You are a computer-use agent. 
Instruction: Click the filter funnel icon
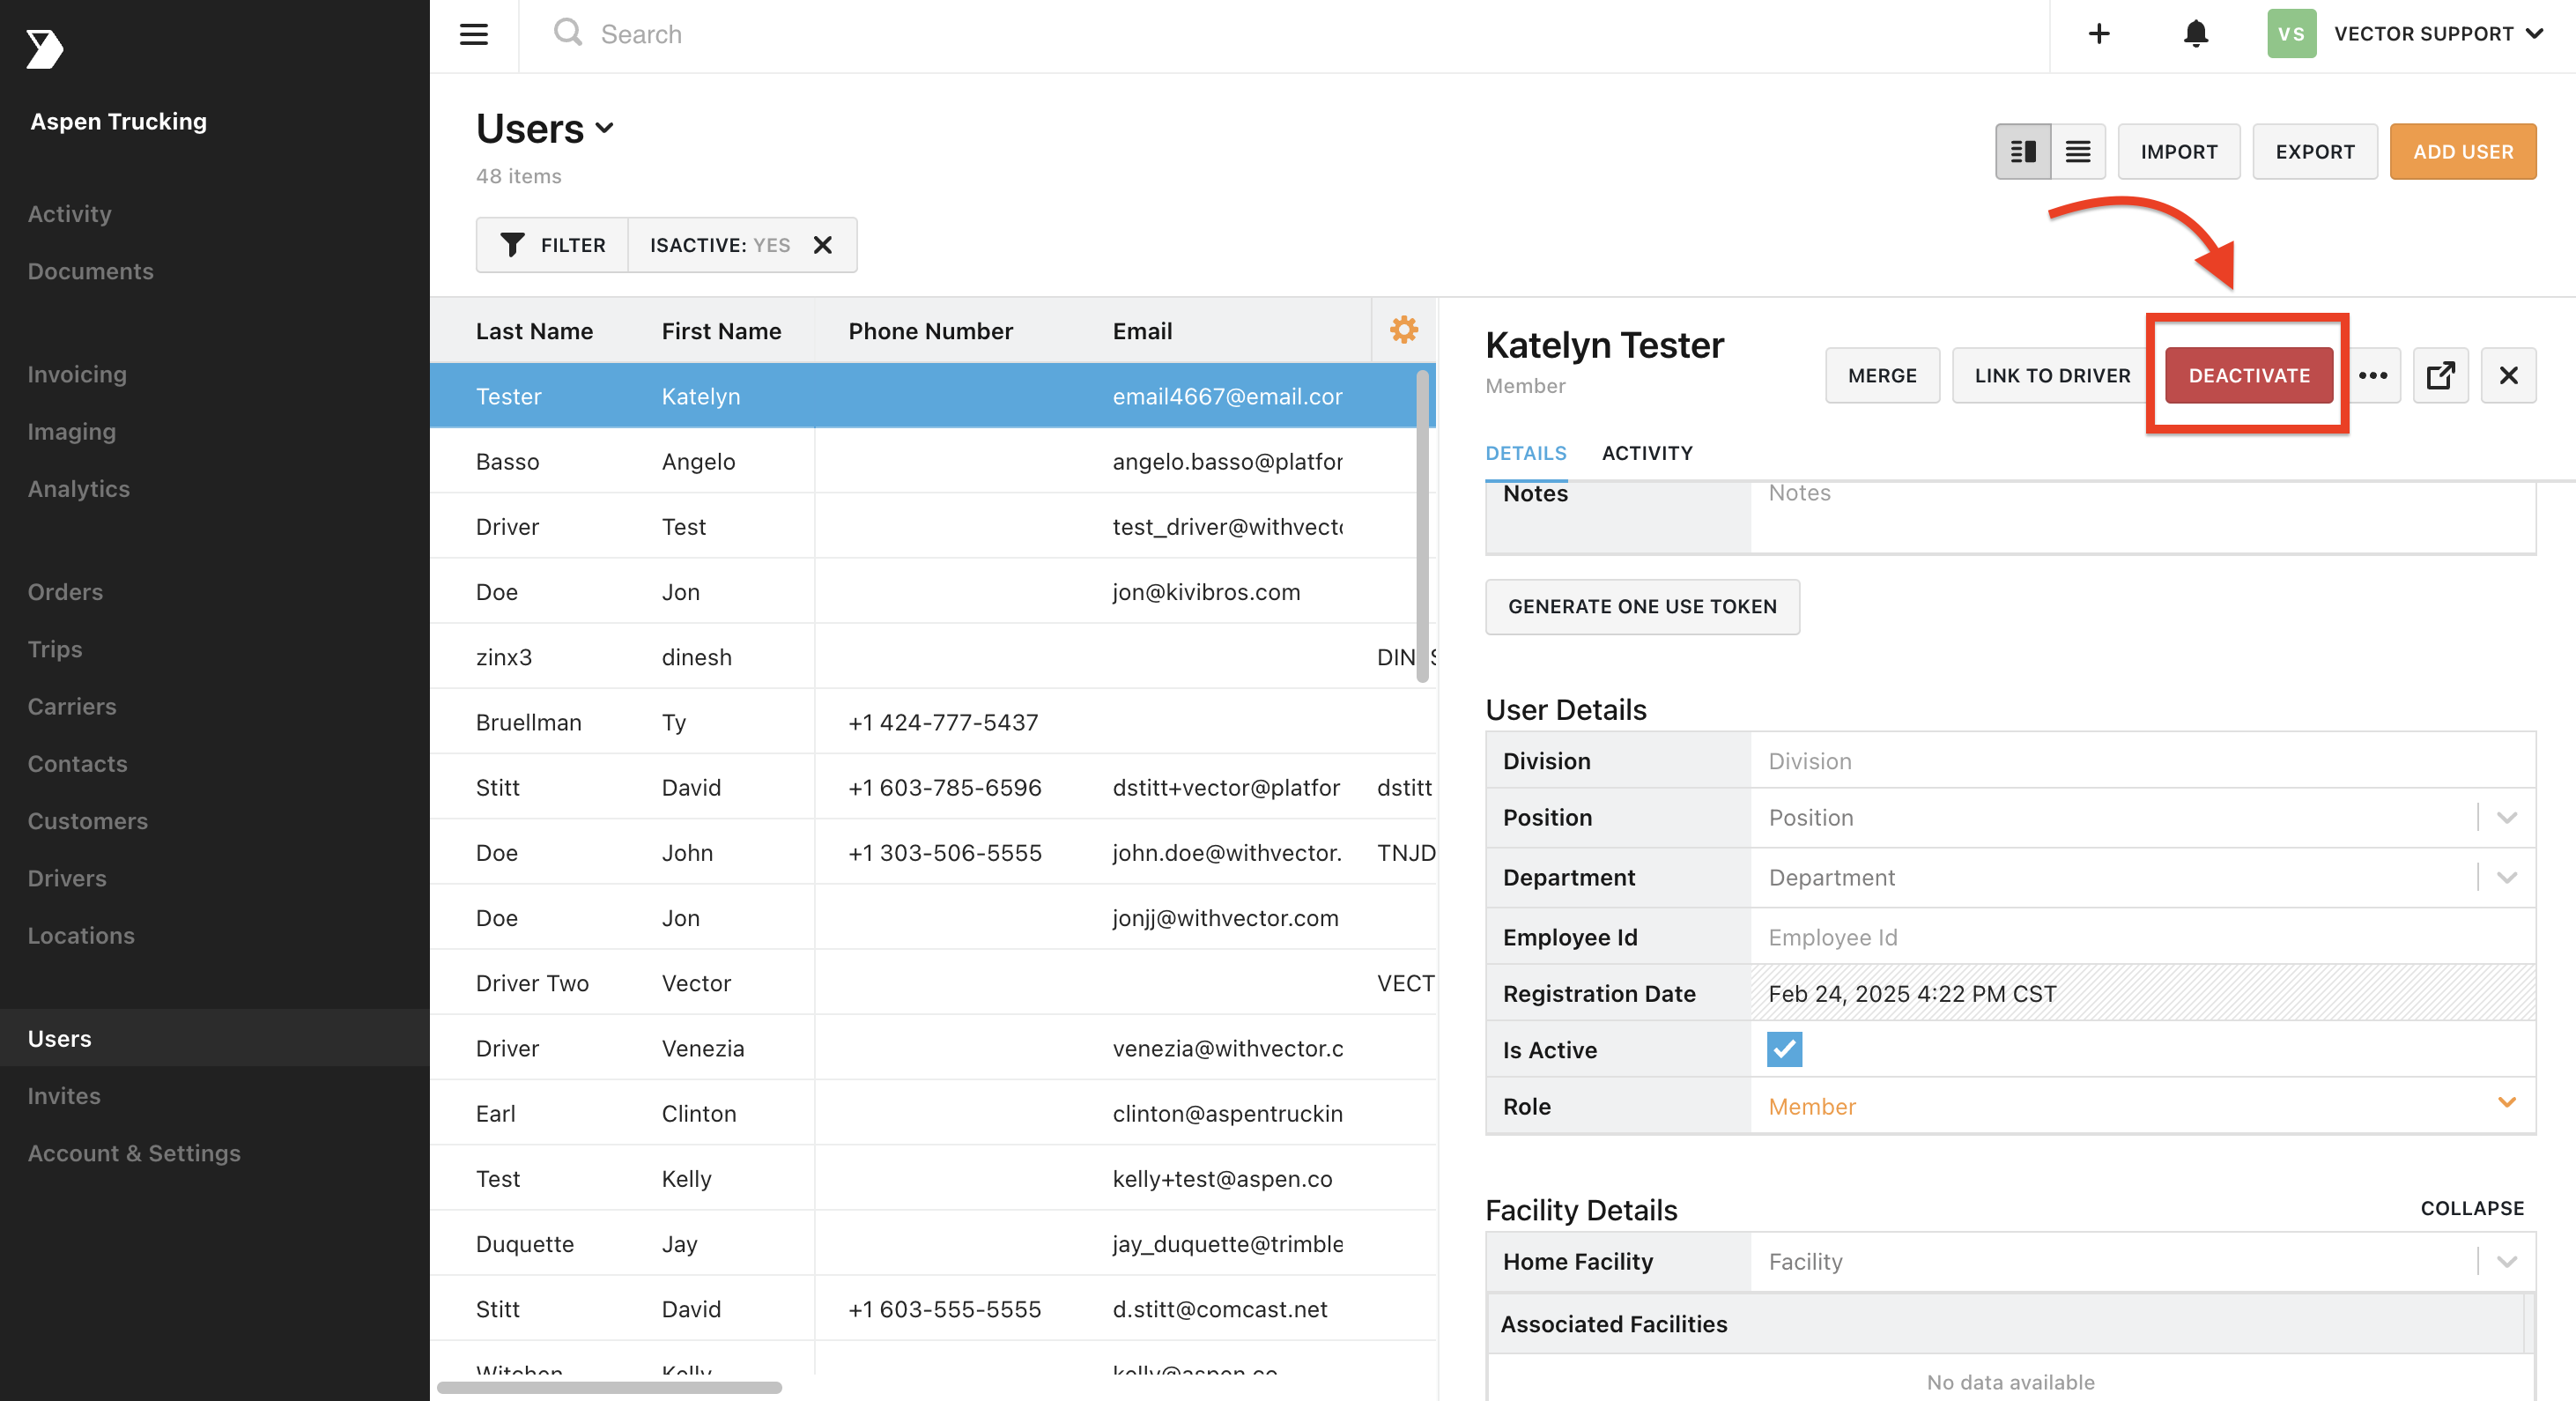click(x=513, y=245)
